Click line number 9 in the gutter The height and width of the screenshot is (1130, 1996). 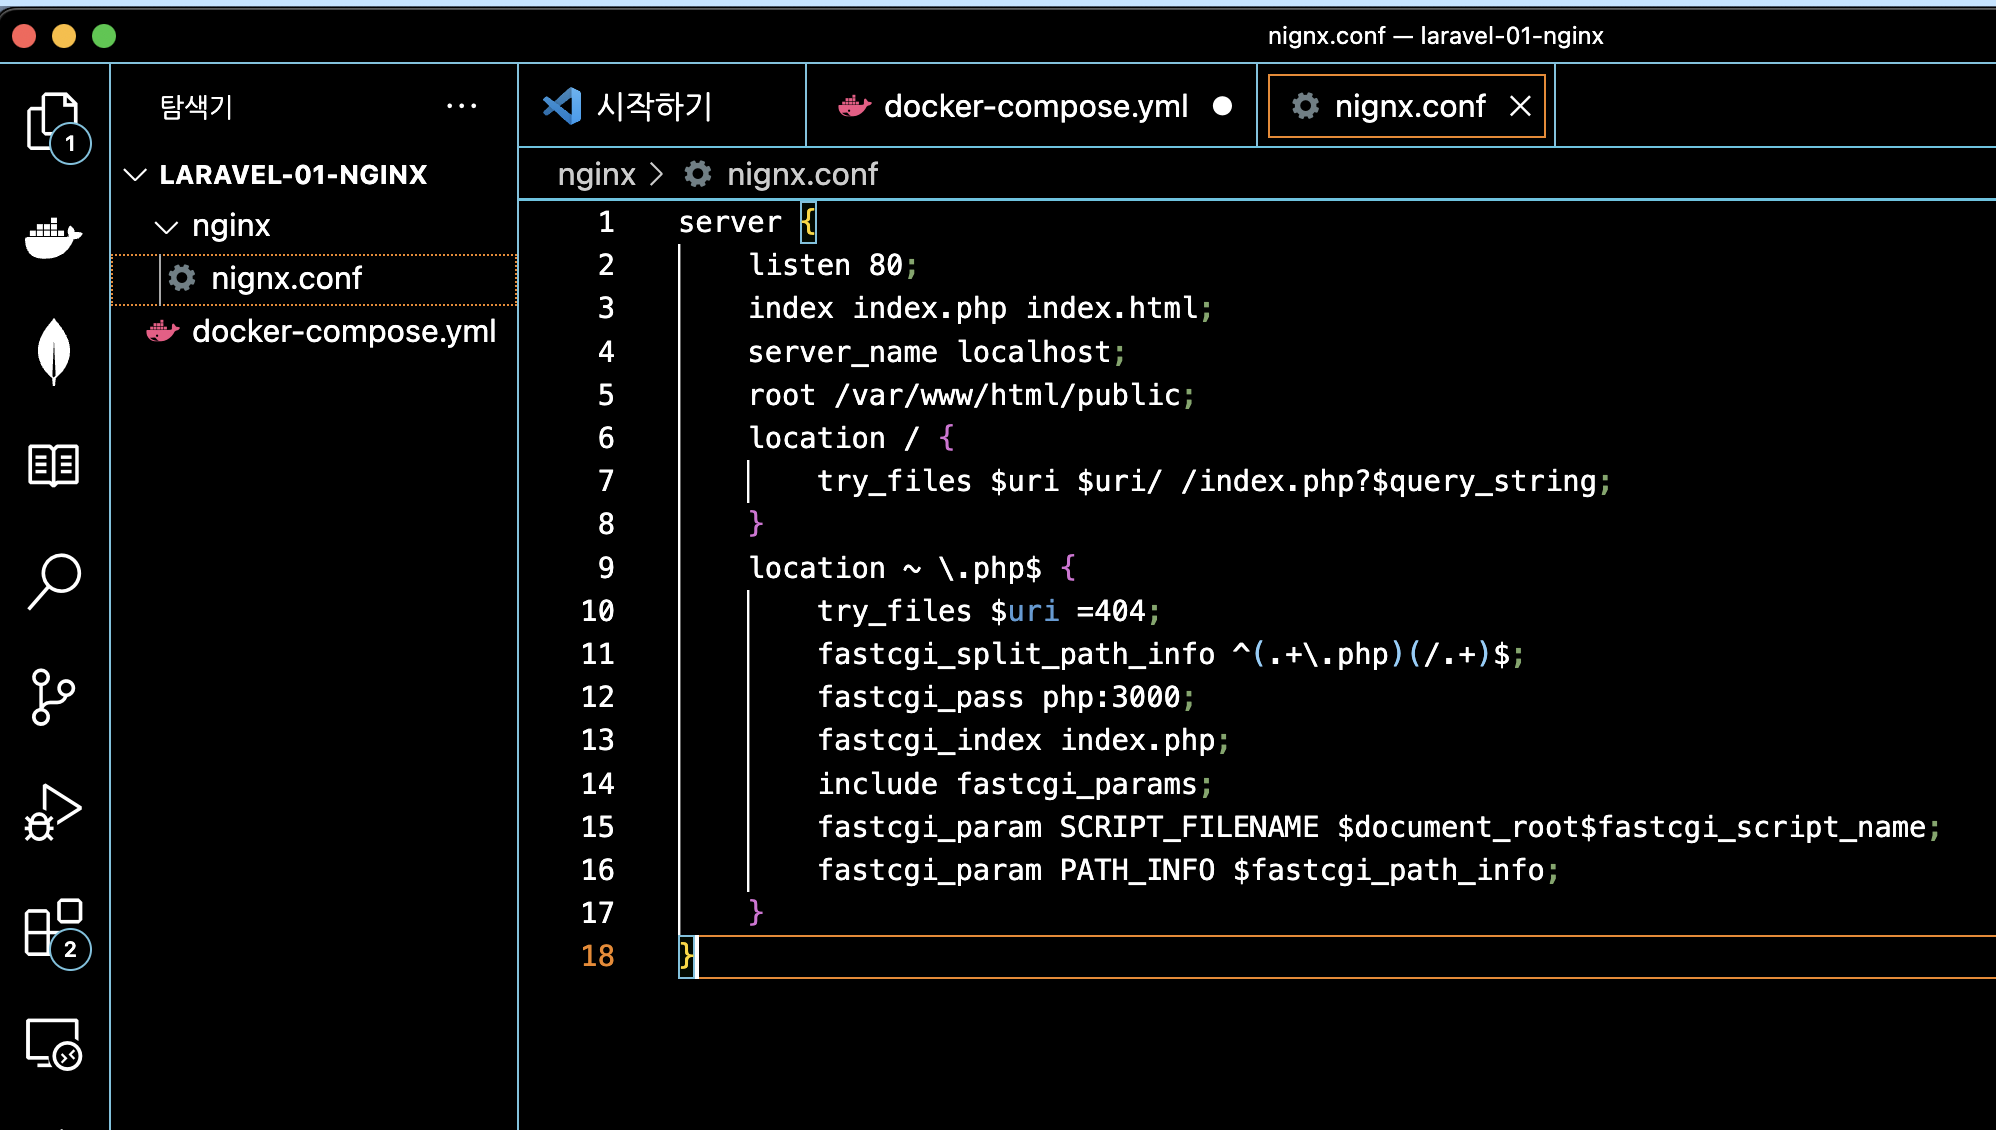(606, 568)
